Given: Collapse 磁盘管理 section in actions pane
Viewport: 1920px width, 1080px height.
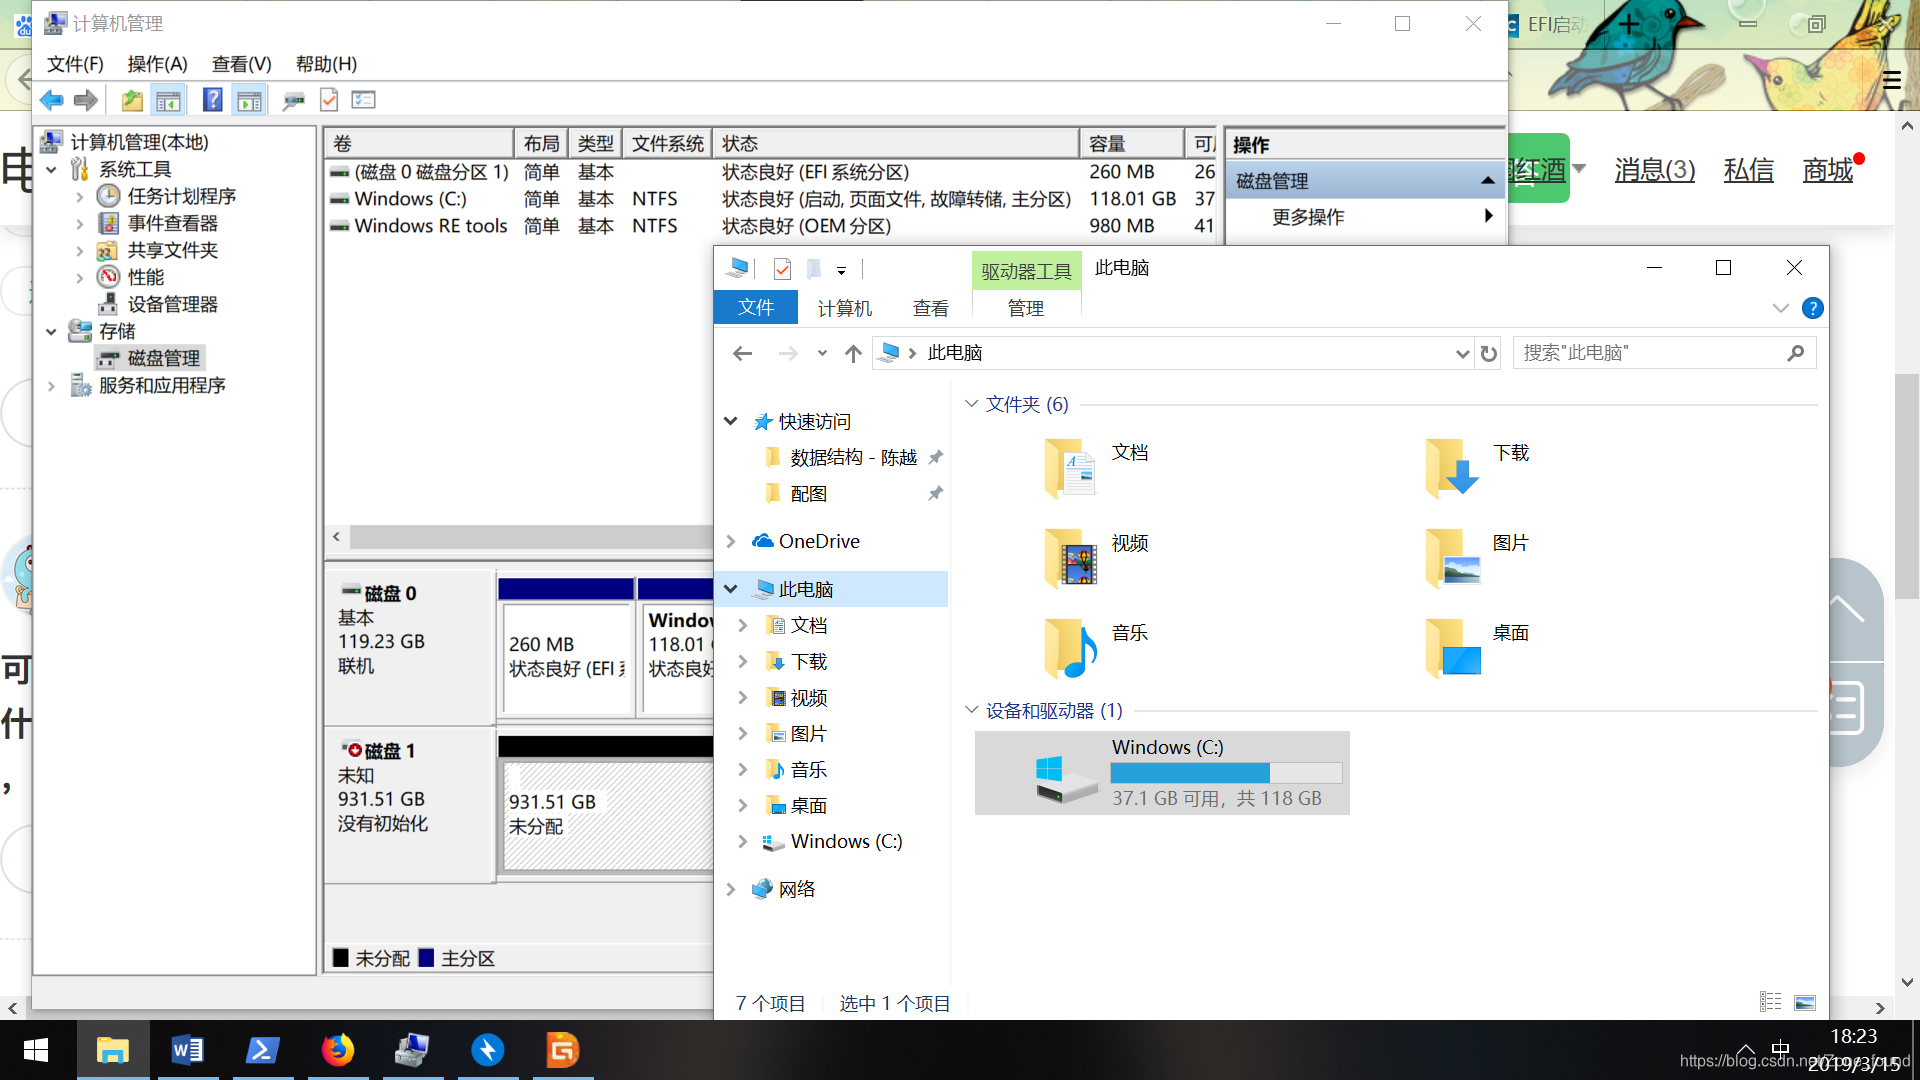Looking at the screenshot, I should 1487,181.
